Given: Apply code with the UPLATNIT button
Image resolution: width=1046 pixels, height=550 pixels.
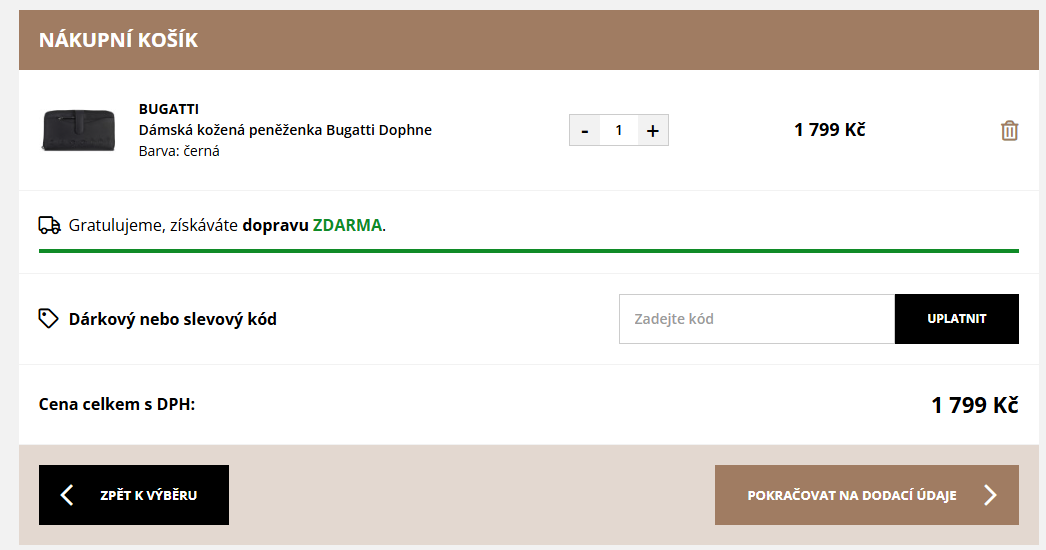Looking at the screenshot, I should pos(956,319).
